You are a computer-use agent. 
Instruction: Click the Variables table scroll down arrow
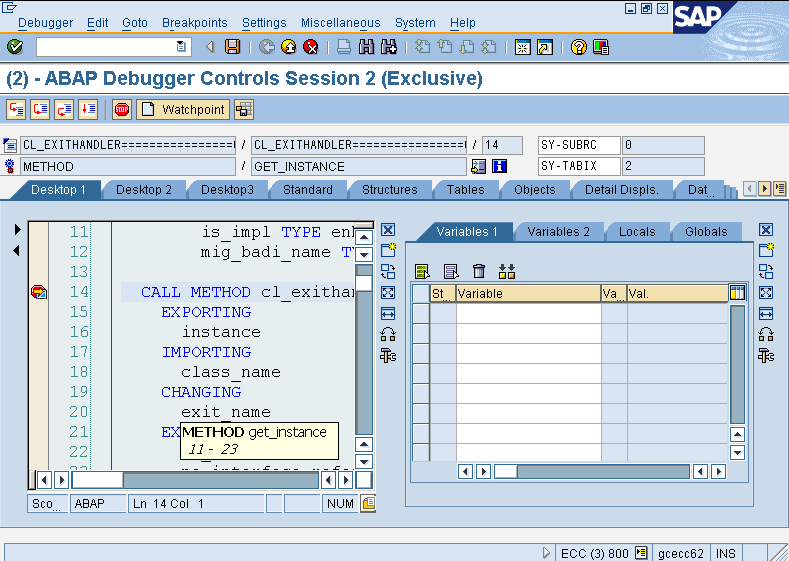pos(737,452)
